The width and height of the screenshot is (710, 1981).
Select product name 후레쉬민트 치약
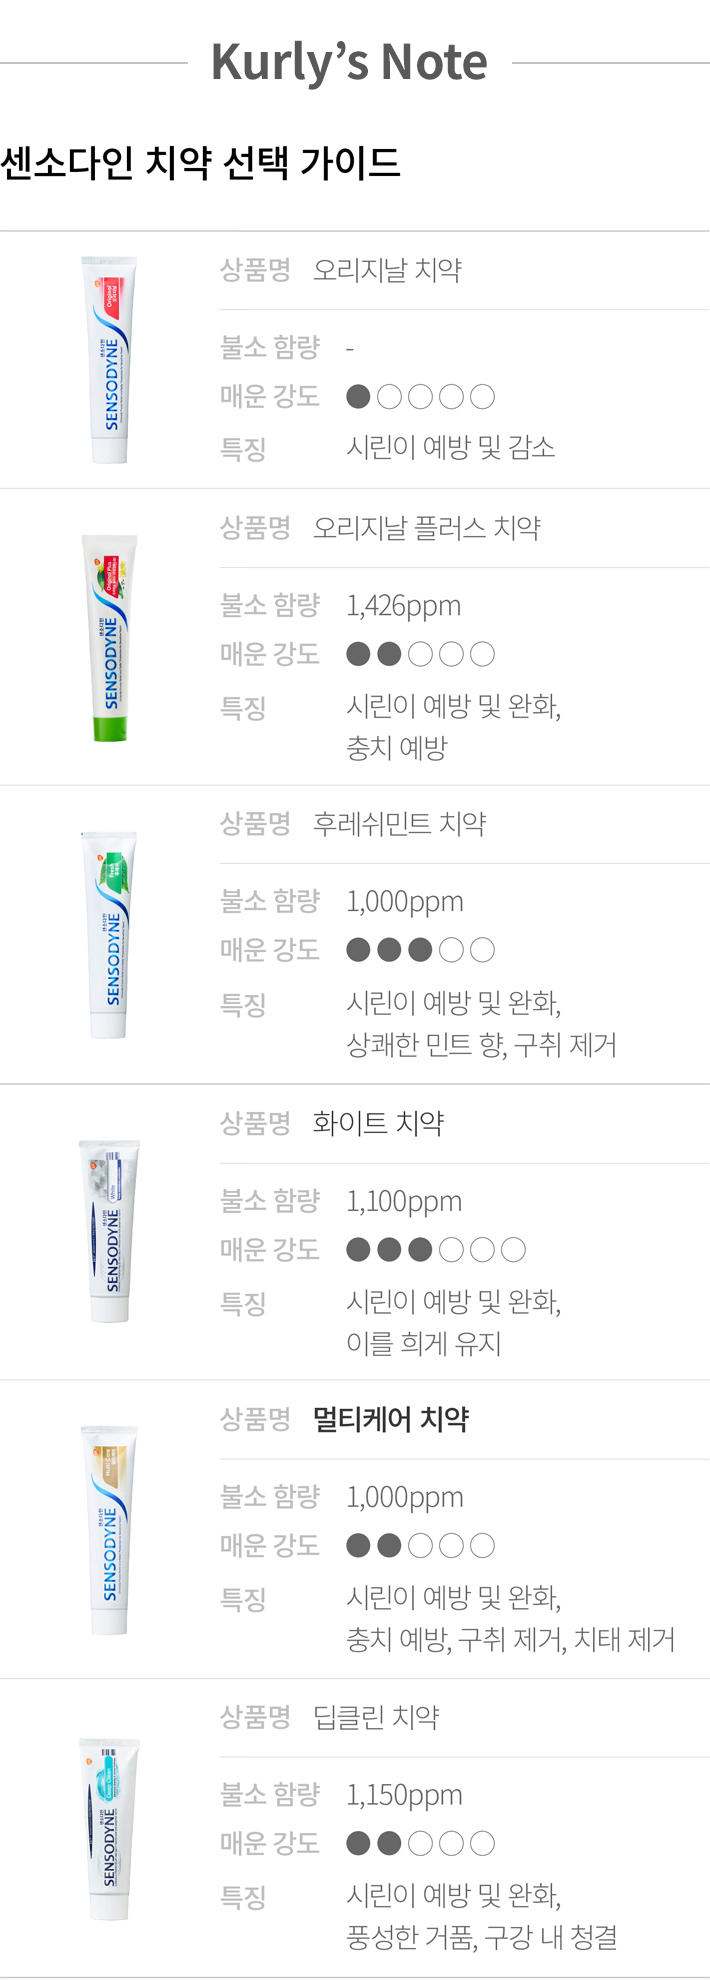[x=400, y=824]
